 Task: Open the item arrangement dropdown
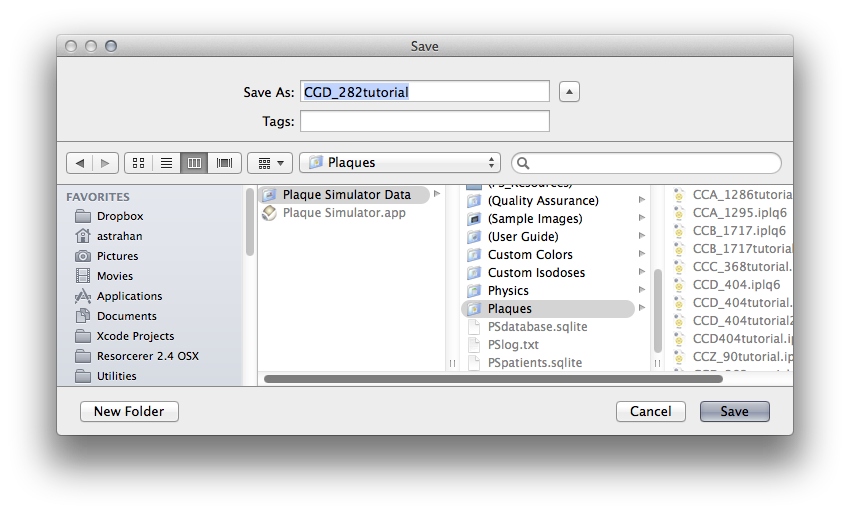pos(270,162)
